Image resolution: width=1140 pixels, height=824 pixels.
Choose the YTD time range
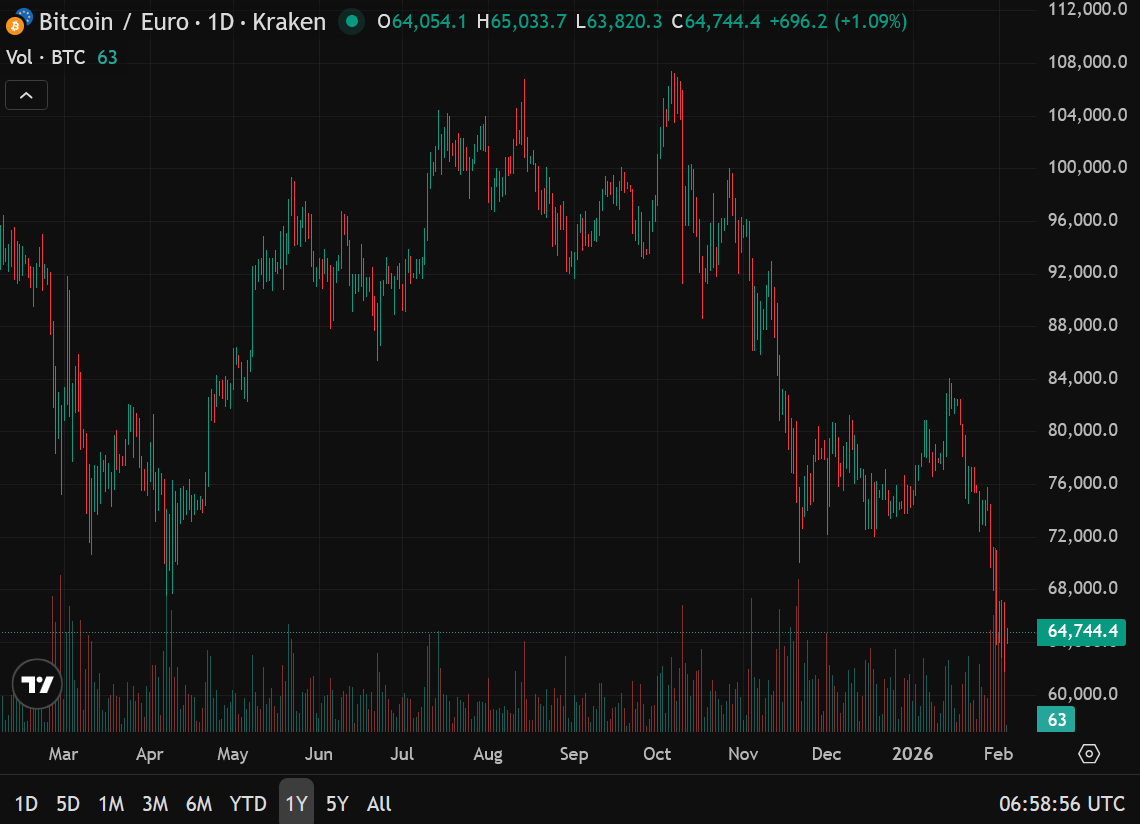click(x=248, y=804)
